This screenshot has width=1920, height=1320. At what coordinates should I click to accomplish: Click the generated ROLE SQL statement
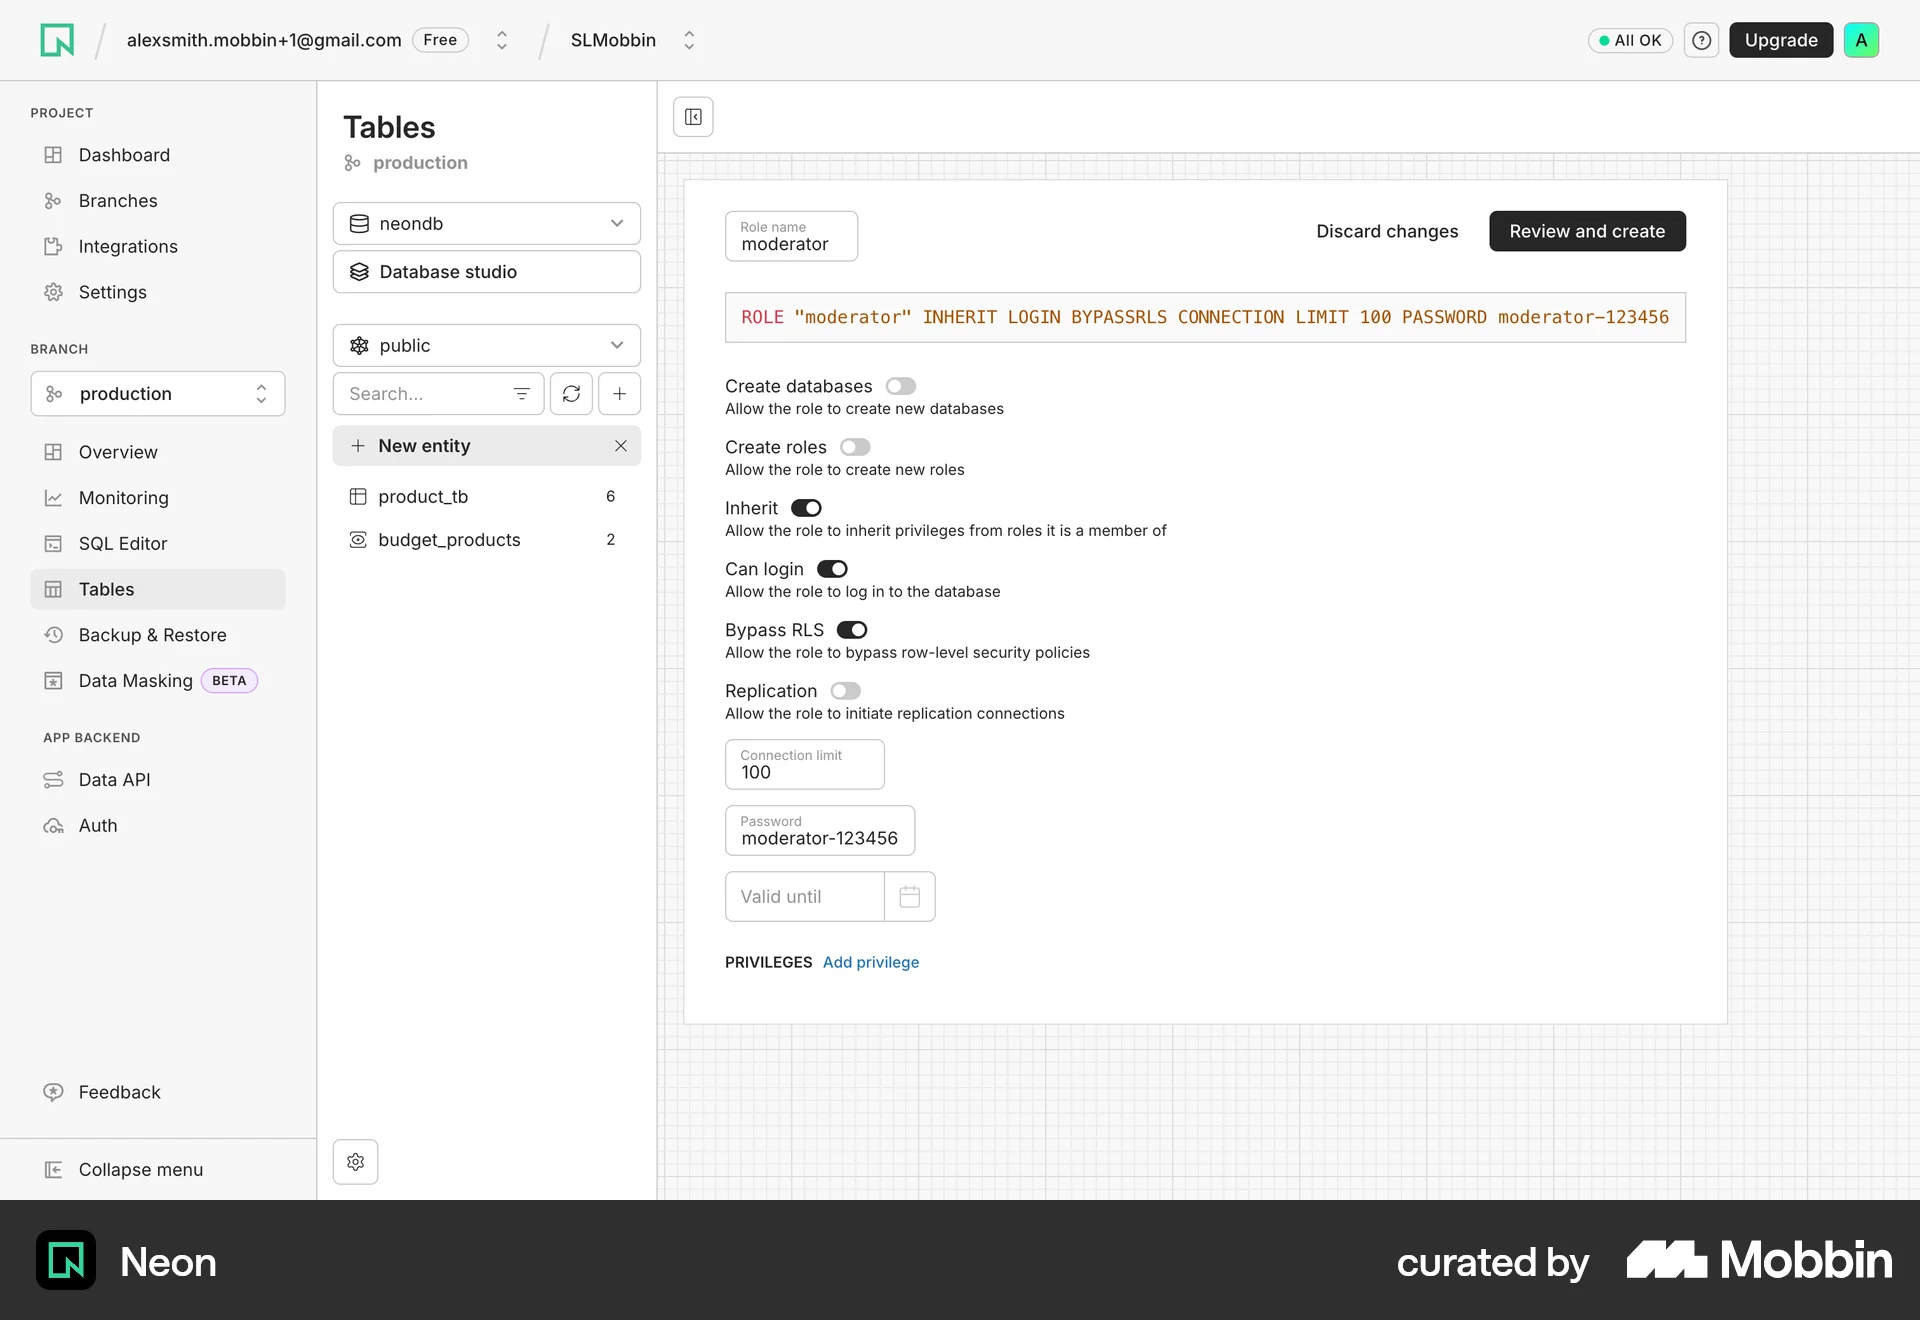[x=1205, y=317]
